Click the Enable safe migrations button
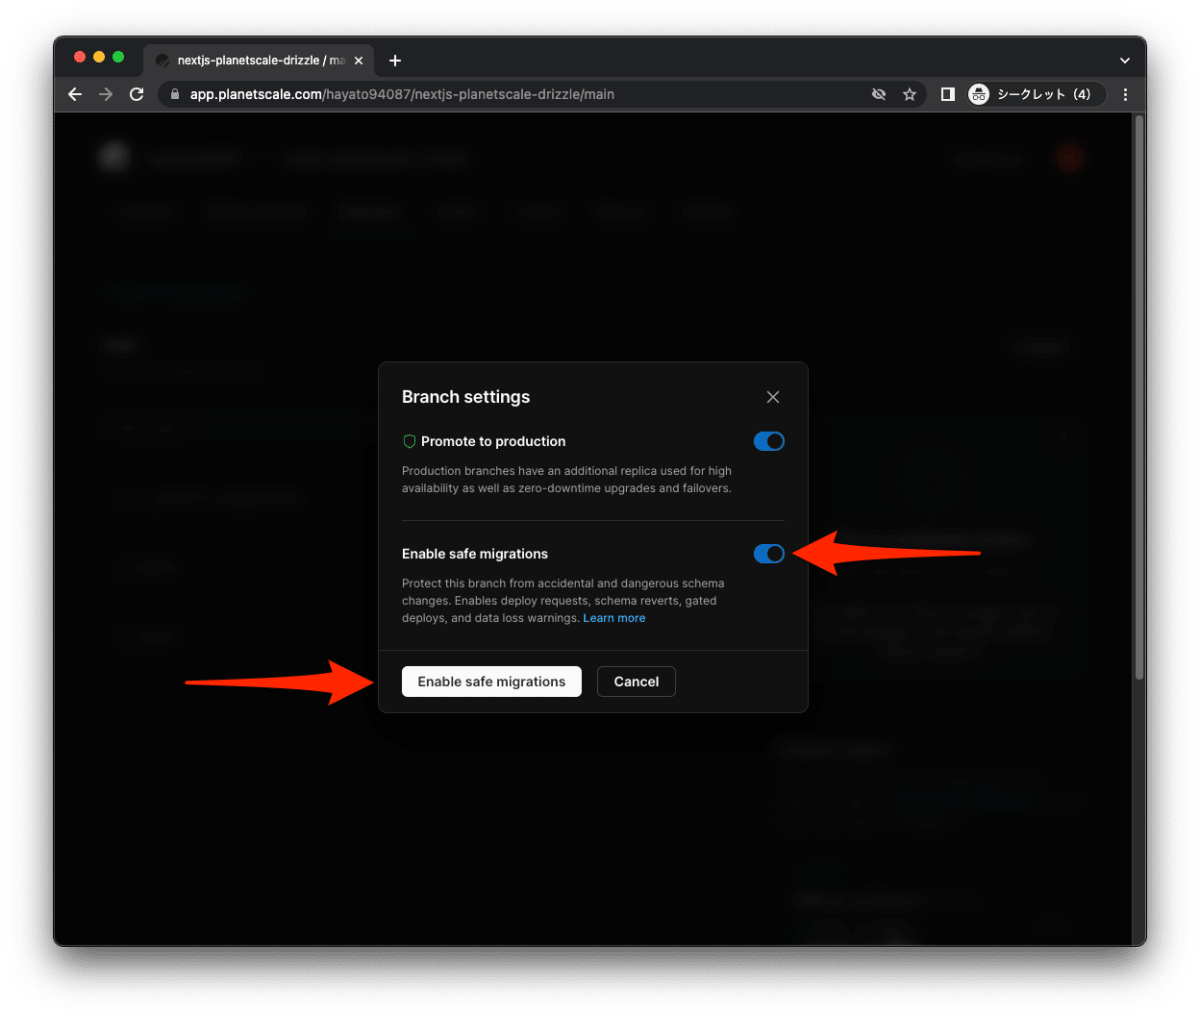 492,681
